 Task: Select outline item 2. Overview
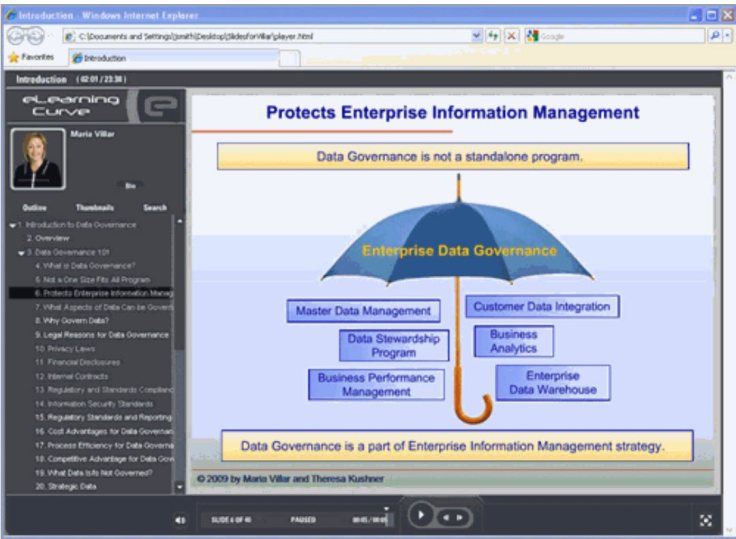tap(48, 239)
